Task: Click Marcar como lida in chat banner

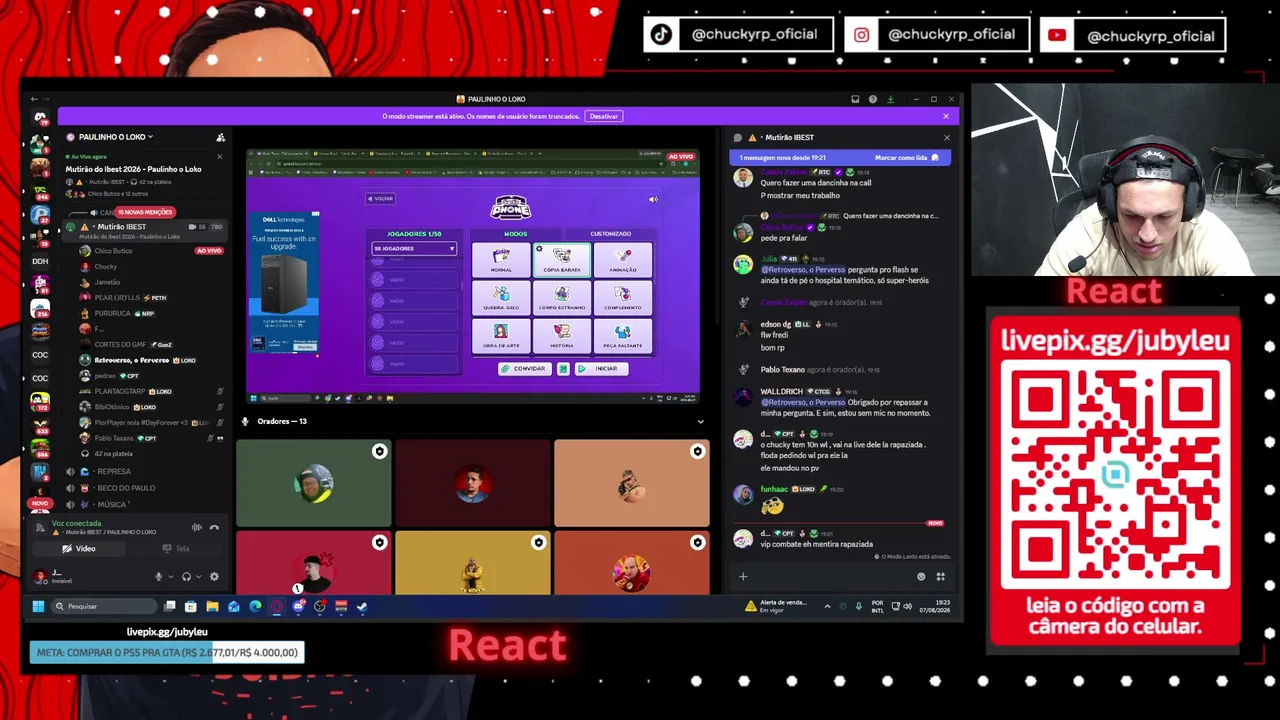Action: click(x=907, y=158)
